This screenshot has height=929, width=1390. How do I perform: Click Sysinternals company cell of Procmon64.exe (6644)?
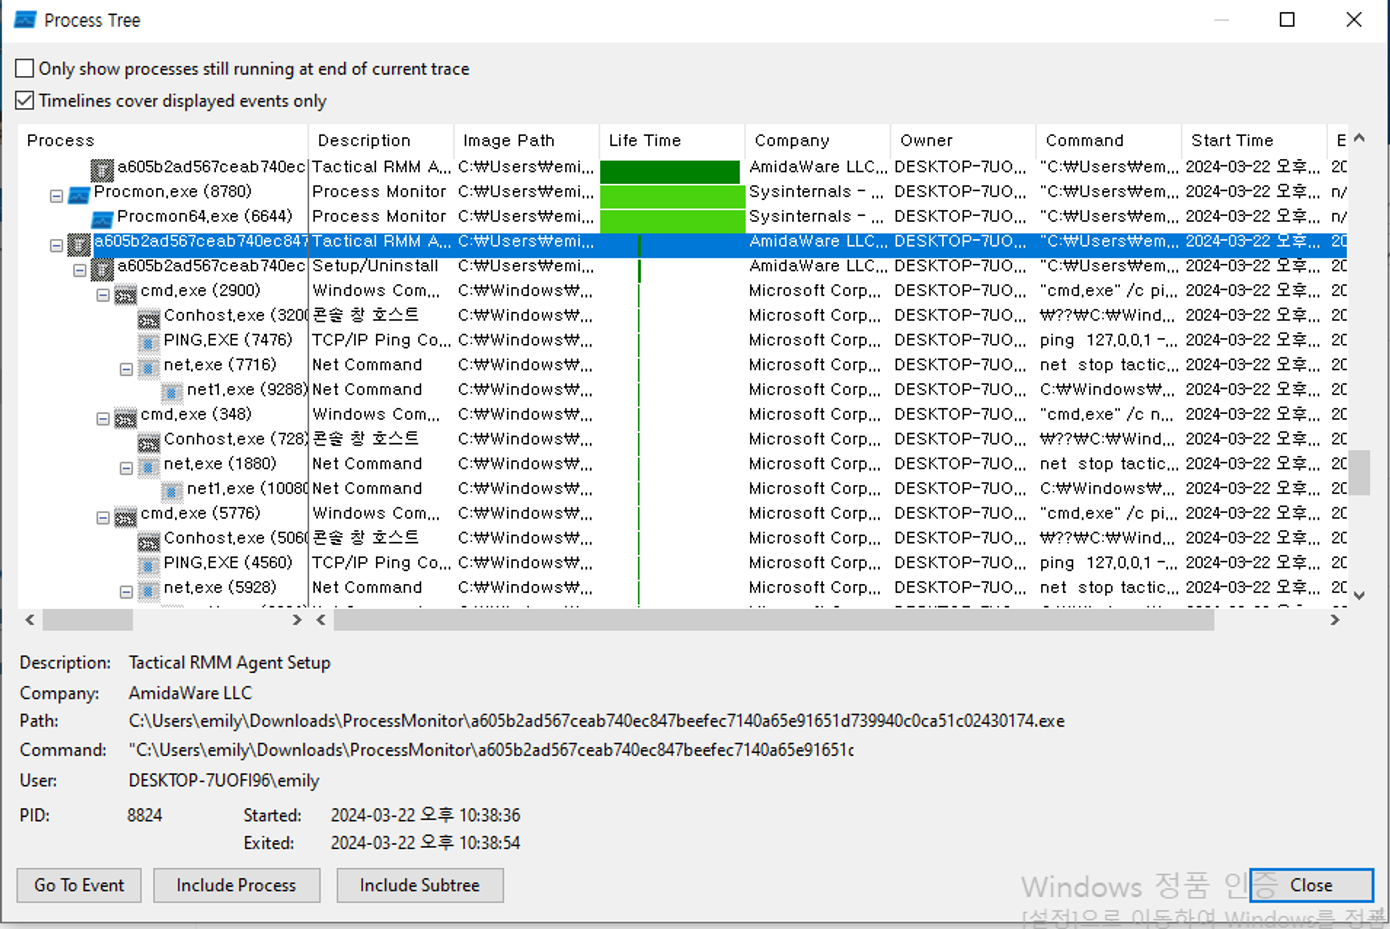[x=816, y=216]
